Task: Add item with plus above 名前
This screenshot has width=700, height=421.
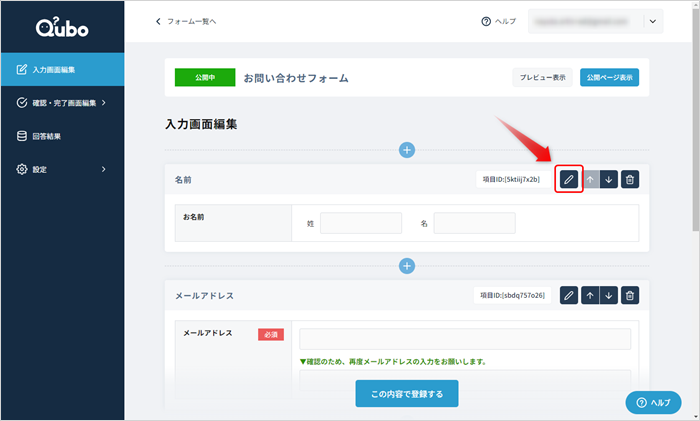Action: (407, 150)
